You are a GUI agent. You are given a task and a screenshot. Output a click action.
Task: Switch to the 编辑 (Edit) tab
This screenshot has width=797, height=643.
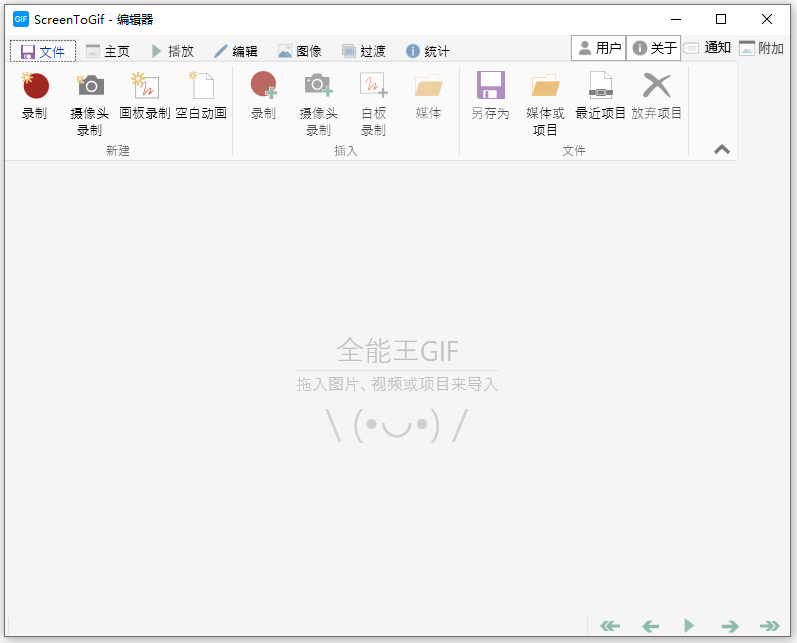tap(236, 51)
